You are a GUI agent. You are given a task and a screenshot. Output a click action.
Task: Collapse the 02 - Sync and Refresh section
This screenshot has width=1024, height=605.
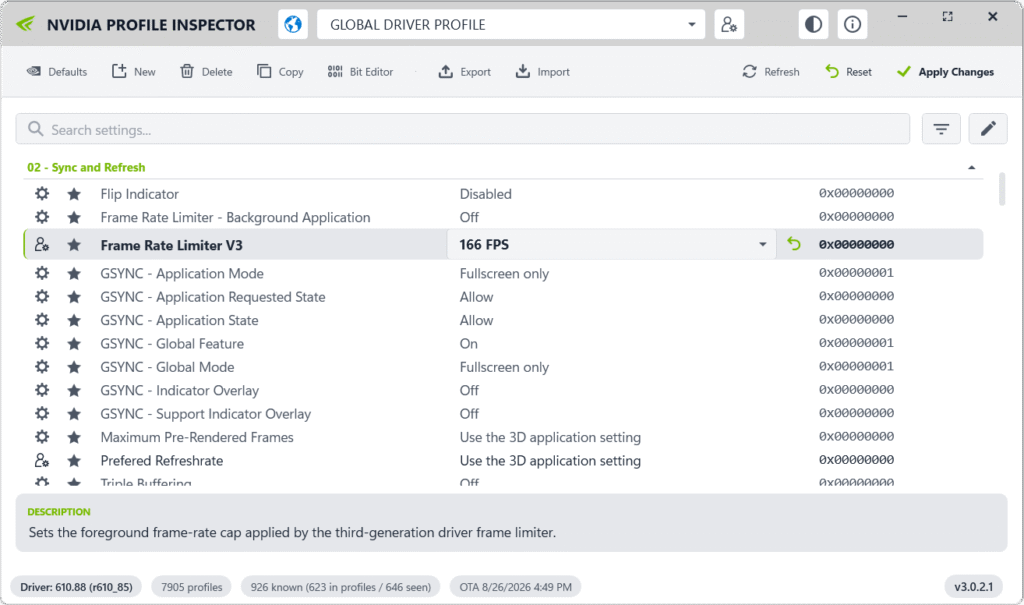tap(972, 168)
